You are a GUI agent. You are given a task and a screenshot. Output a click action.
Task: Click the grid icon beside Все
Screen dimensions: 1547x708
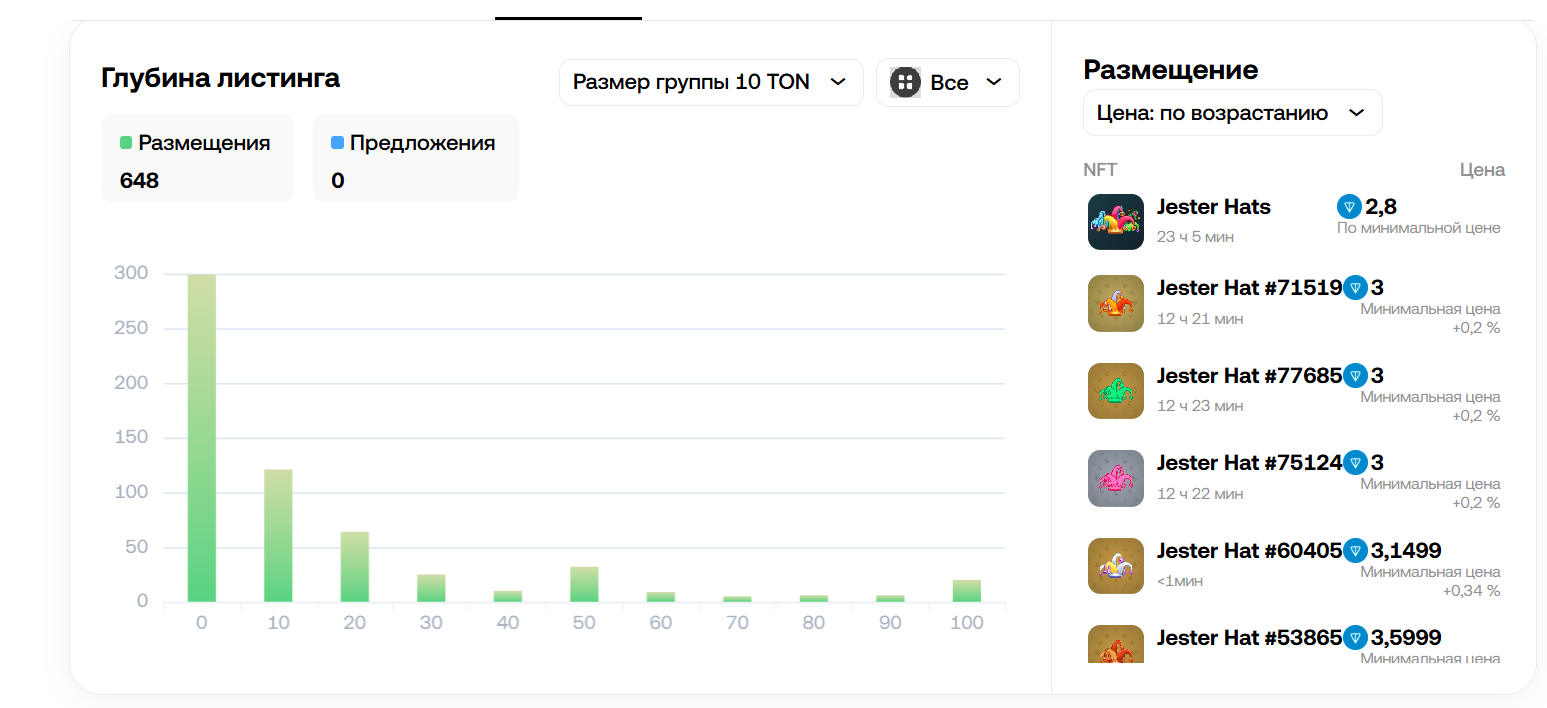(x=905, y=82)
